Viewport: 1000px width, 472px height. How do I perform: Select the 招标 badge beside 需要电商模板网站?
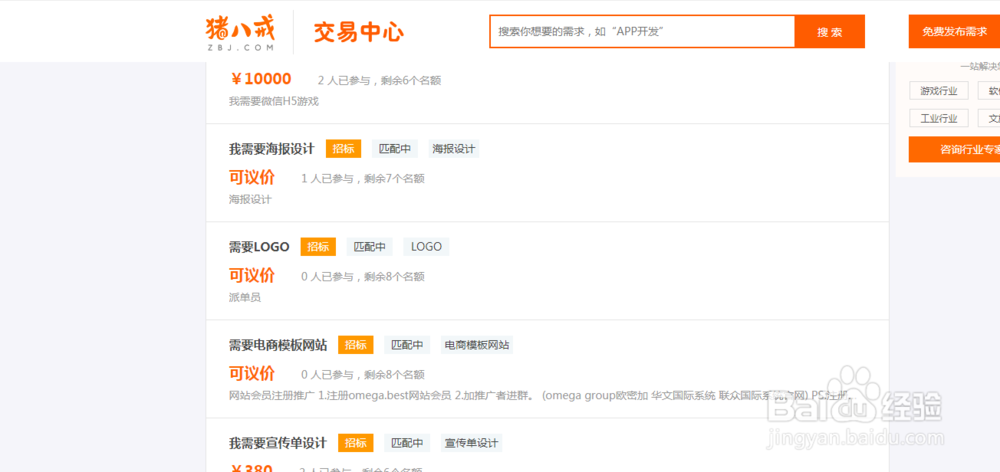pyautogui.click(x=356, y=345)
